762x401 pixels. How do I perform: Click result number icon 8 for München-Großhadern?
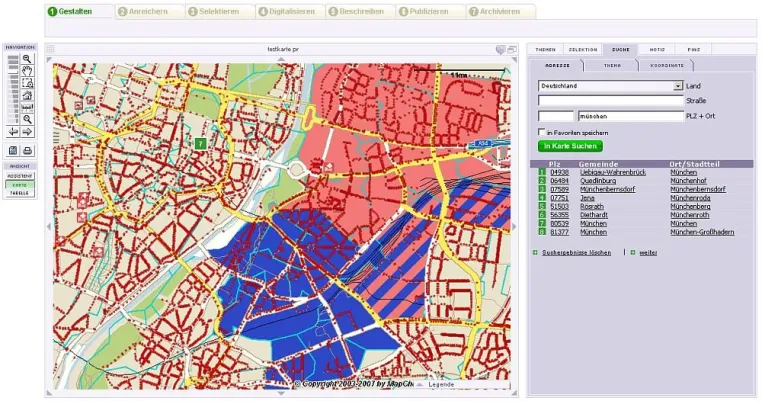542,232
